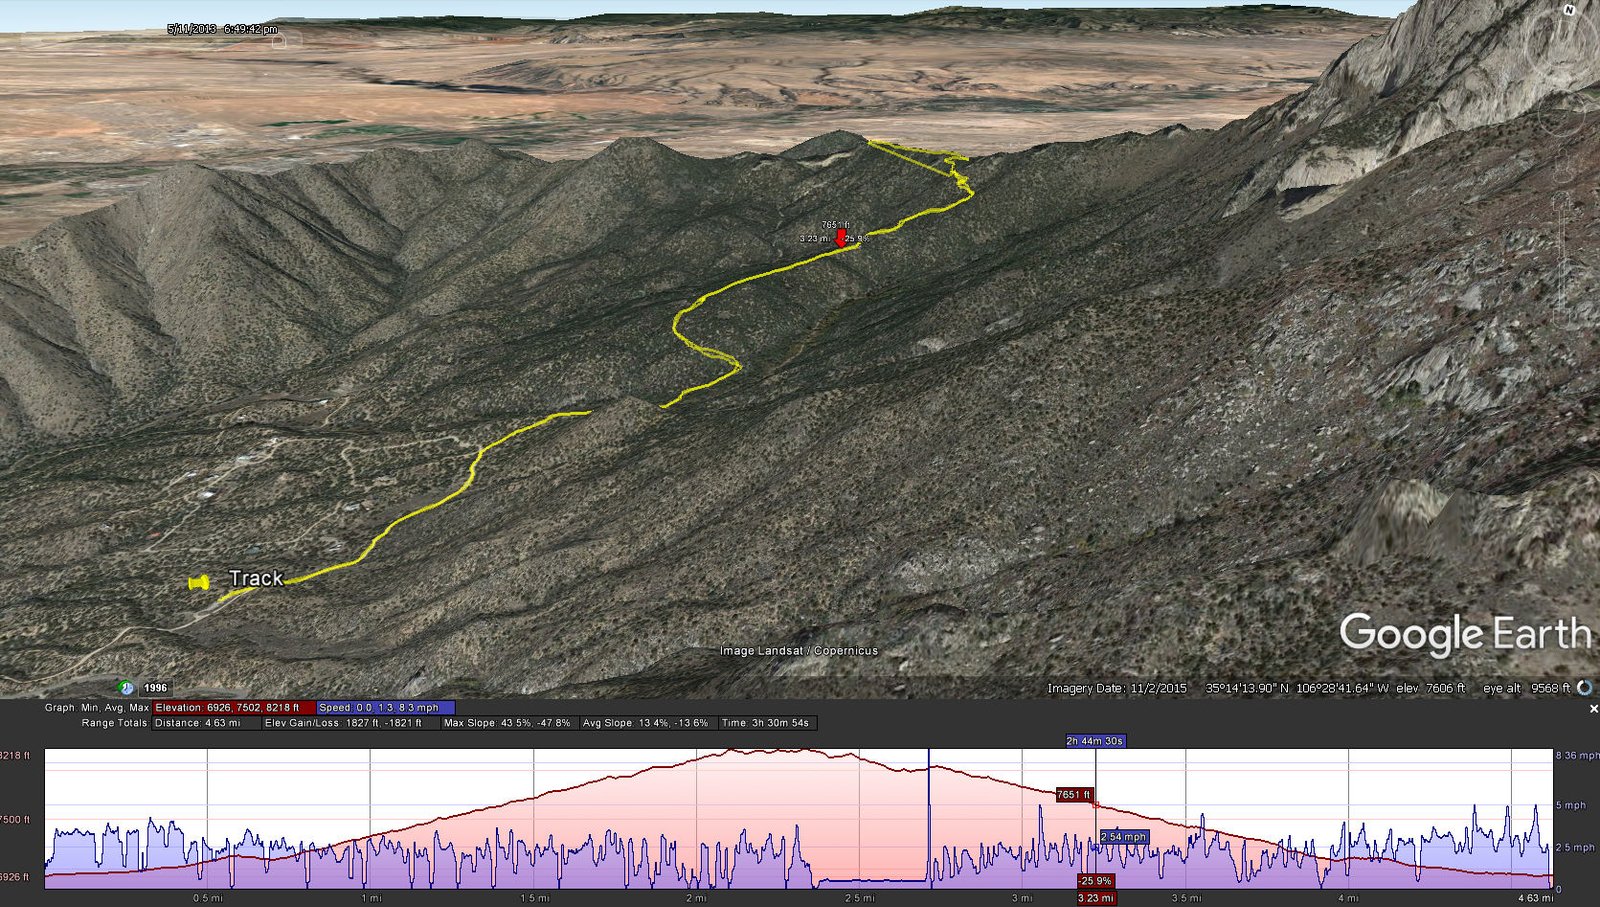The image size is (1600, 907).
Task: Click the 7651 ft elevation cursor tag
Action: click(x=1074, y=794)
